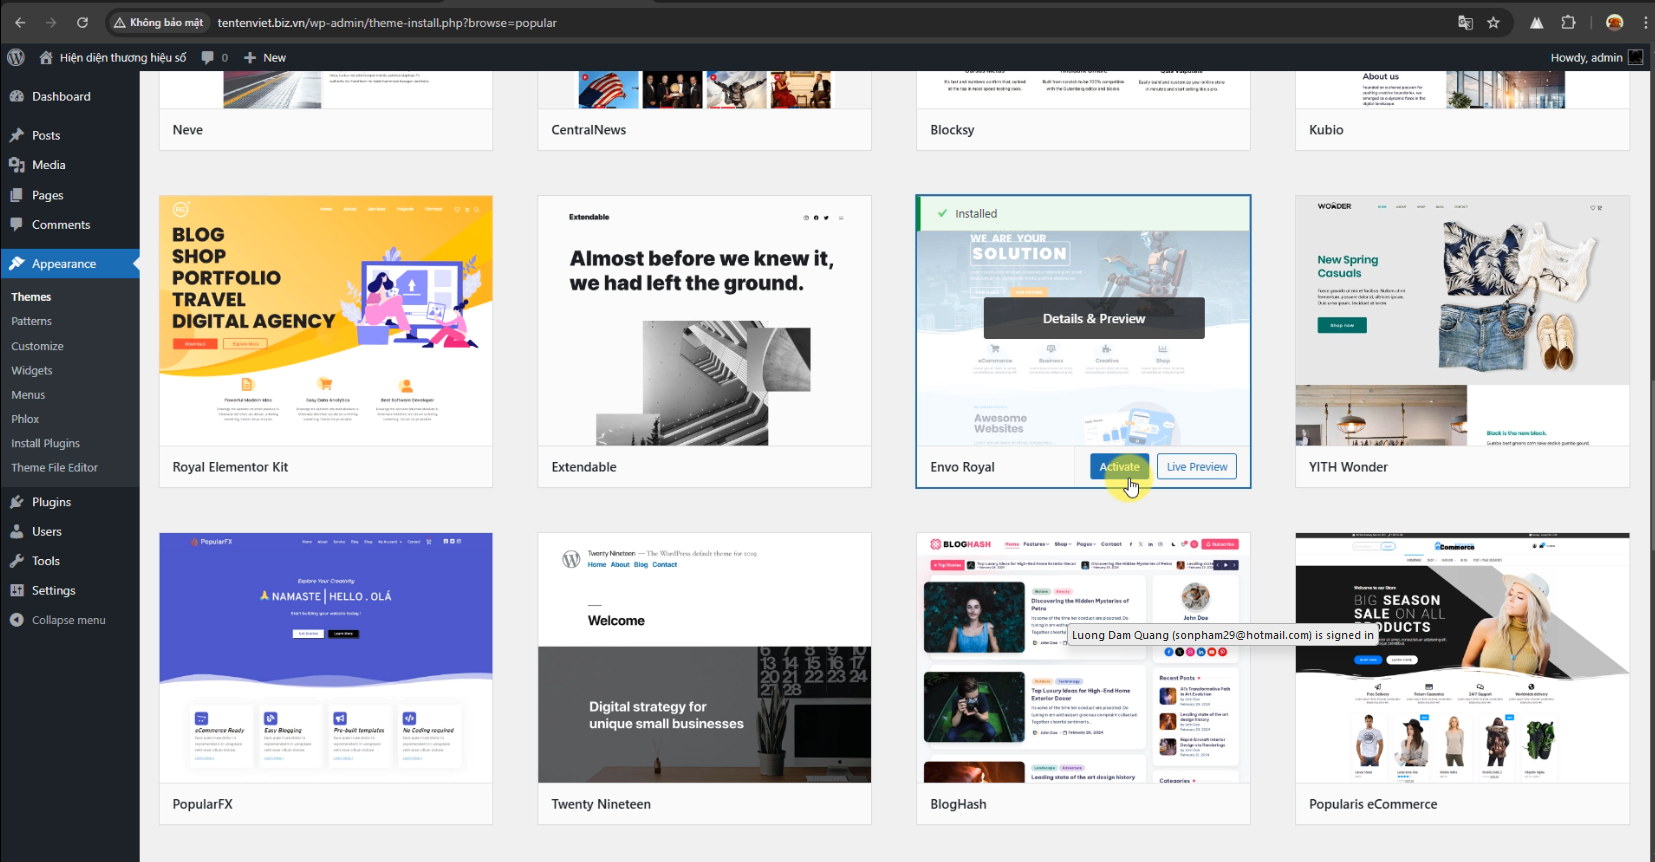The height and width of the screenshot is (862, 1655).
Task: Click the Users person icon
Action: click(x=17, y=531)
